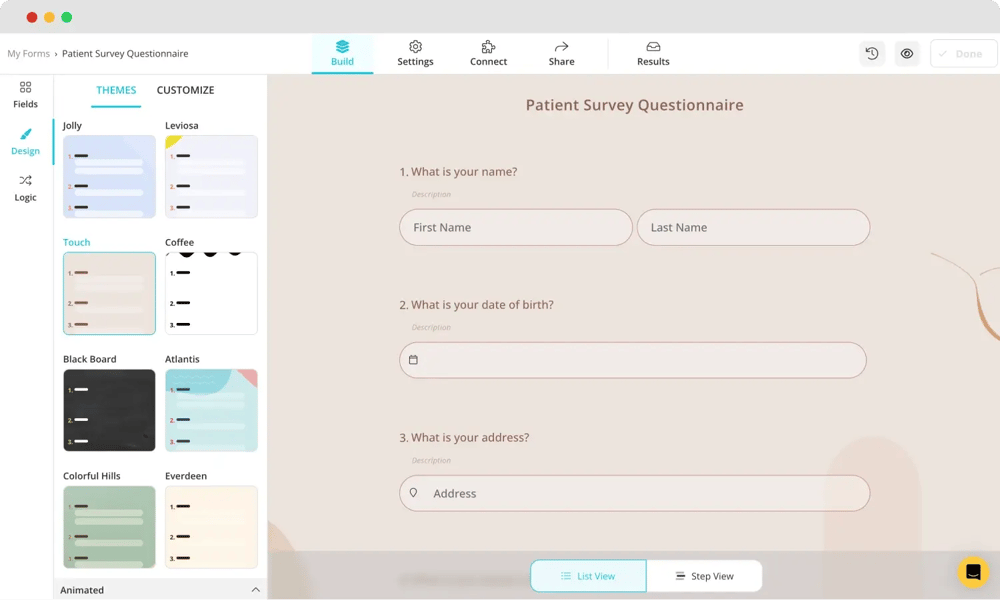Open the chat support widget

pos(973,572)
